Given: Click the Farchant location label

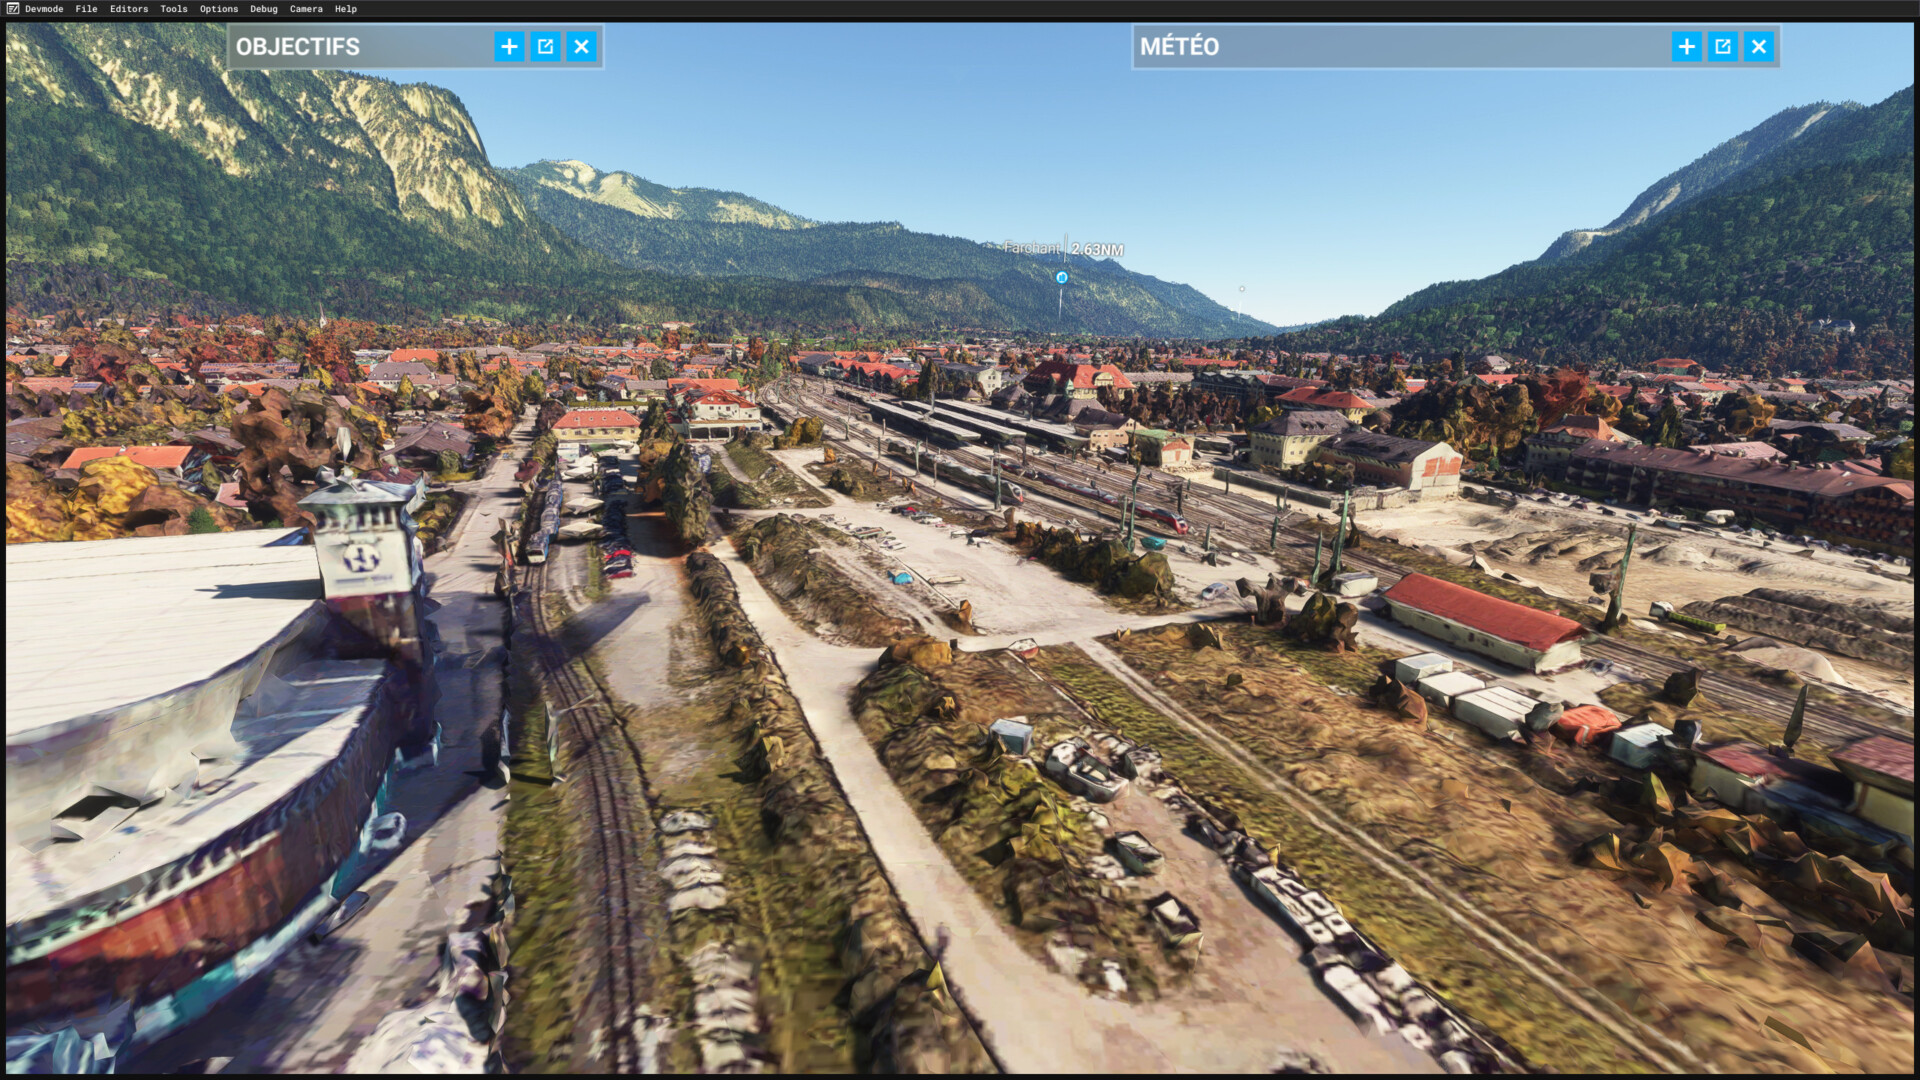Looking at the screenshot, I should click(1031, 248).
